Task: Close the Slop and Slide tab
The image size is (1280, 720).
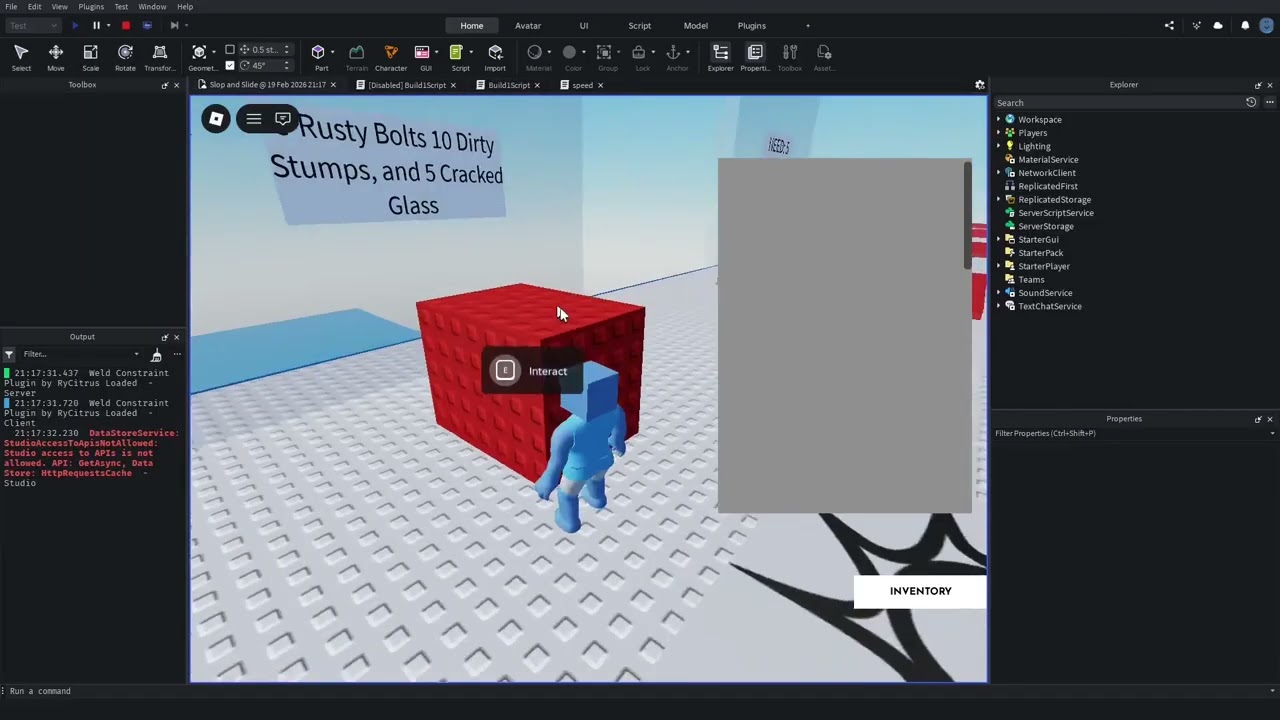Action: [x=333, y=85]
